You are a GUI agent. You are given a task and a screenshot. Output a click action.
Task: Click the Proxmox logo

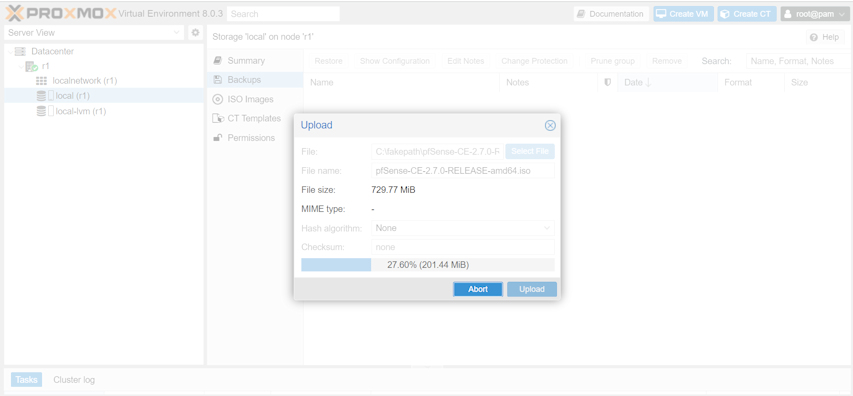click(61, 13)
